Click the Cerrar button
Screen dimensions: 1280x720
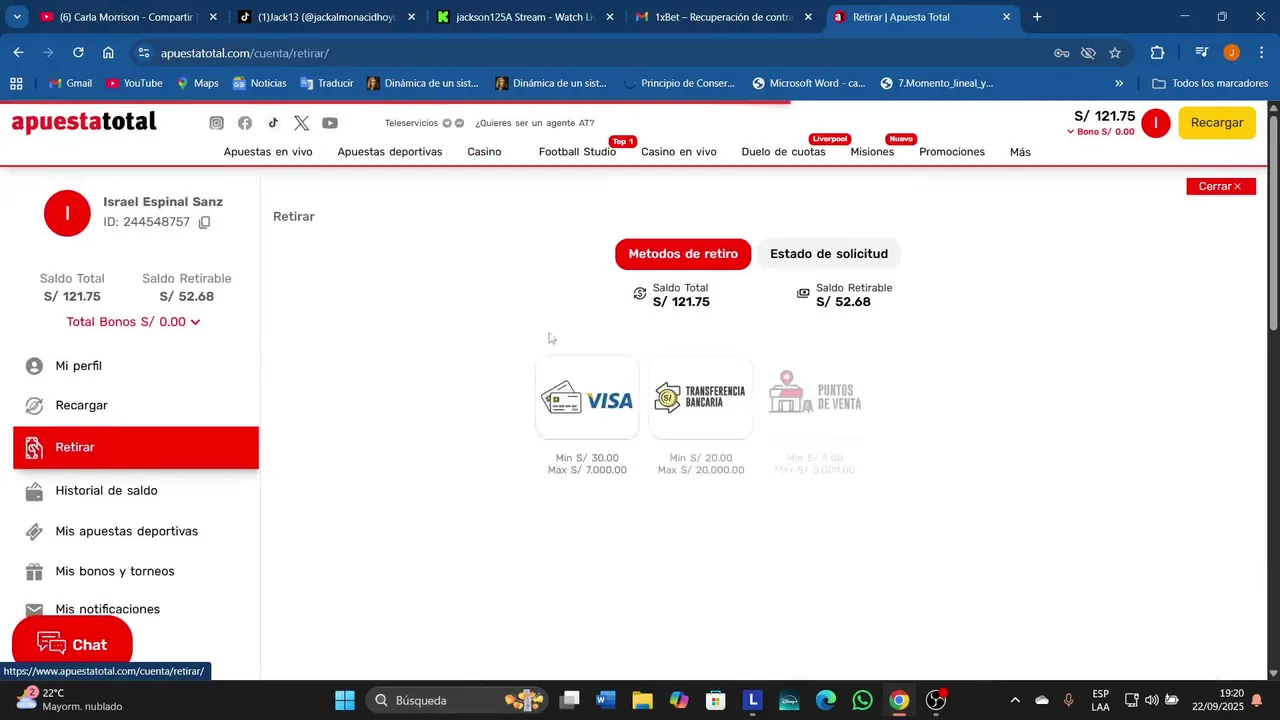click(1220, 186)
